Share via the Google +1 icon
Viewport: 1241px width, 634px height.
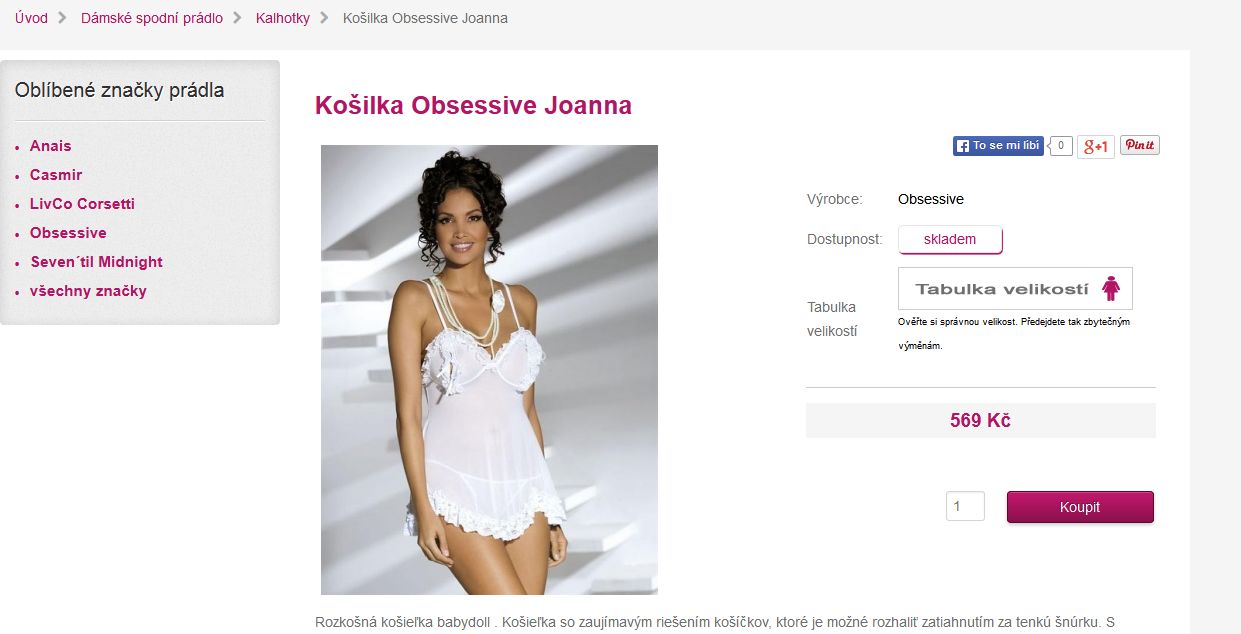1096,147
